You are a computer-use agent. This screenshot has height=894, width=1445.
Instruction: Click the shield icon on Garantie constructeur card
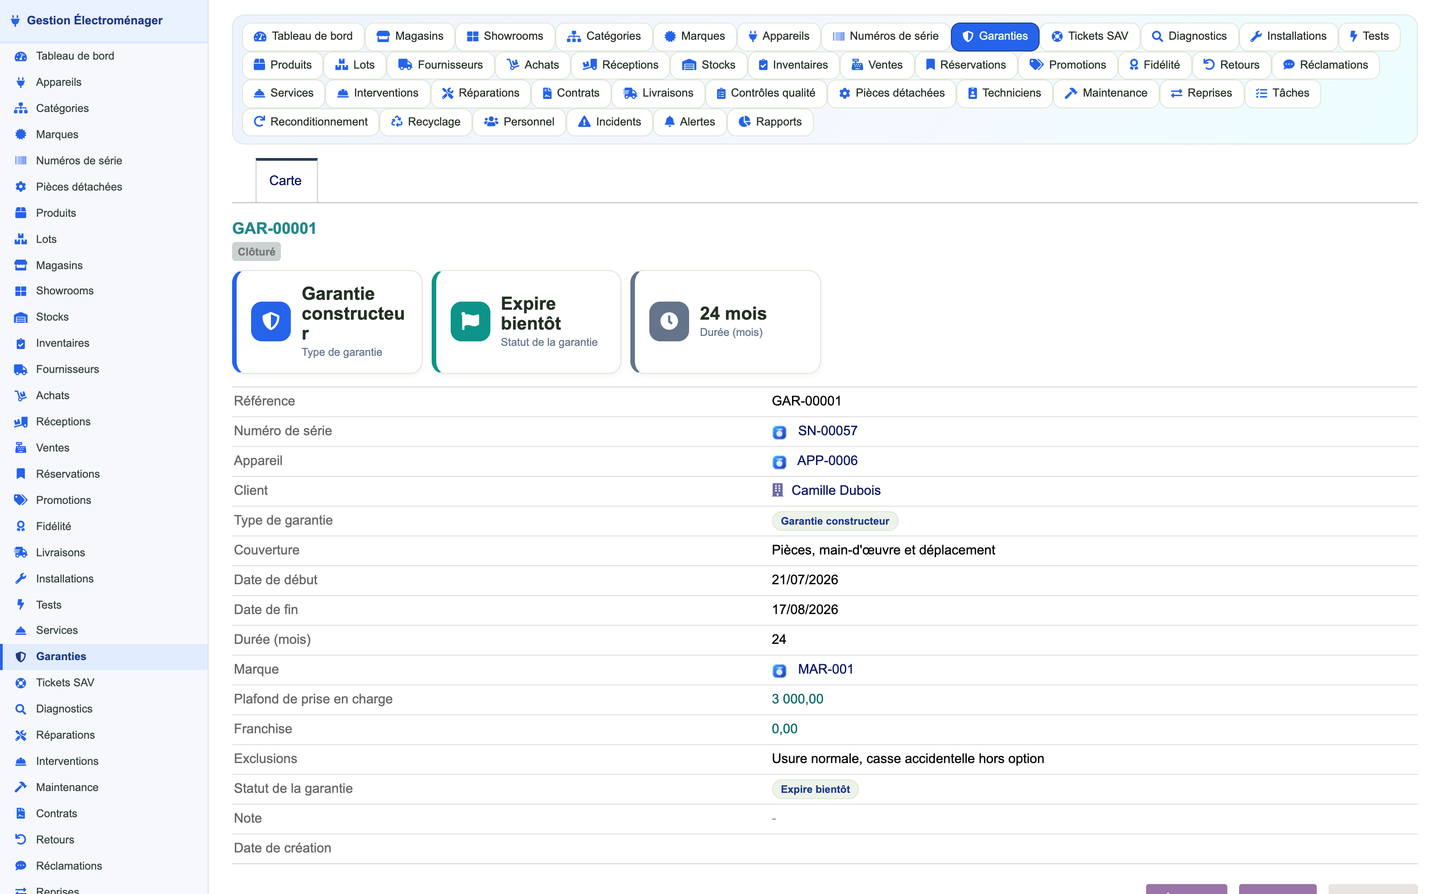pos(271,322)
